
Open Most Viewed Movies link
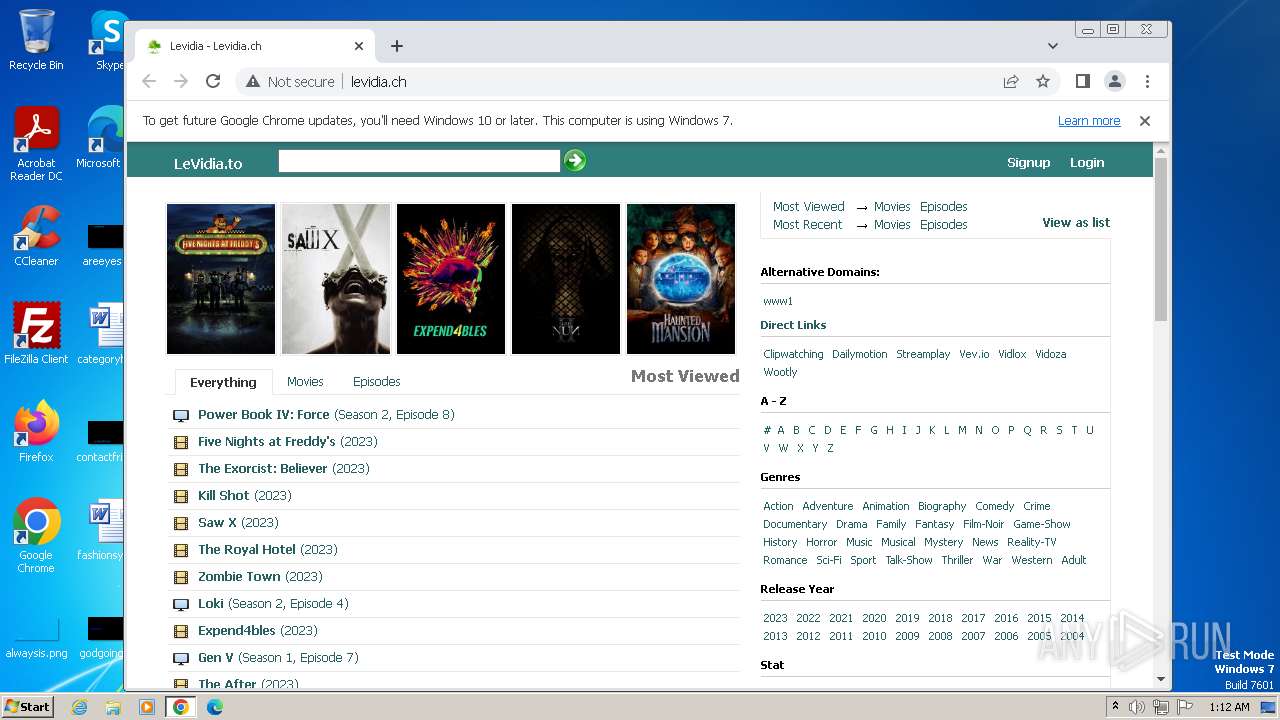click(x=892, y=207)
